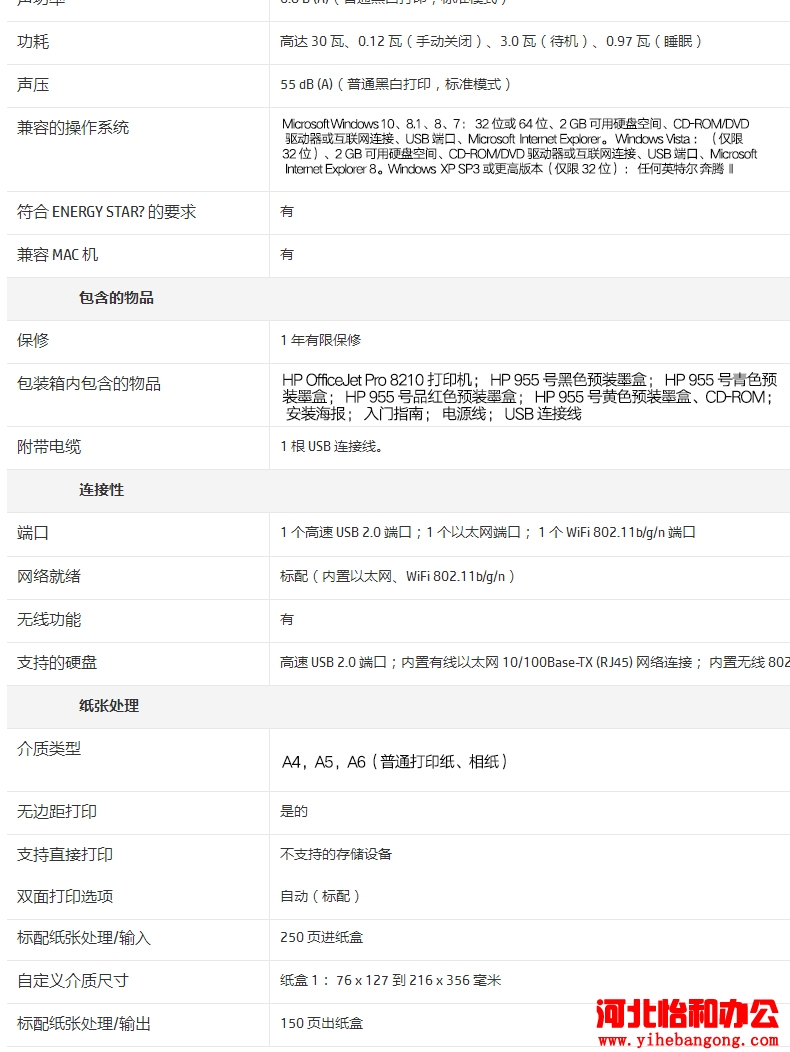This screenshot has width=790, height=1052.
Task: Click 有 value in 无线功能 row
Action: click(x=287, y=619)
